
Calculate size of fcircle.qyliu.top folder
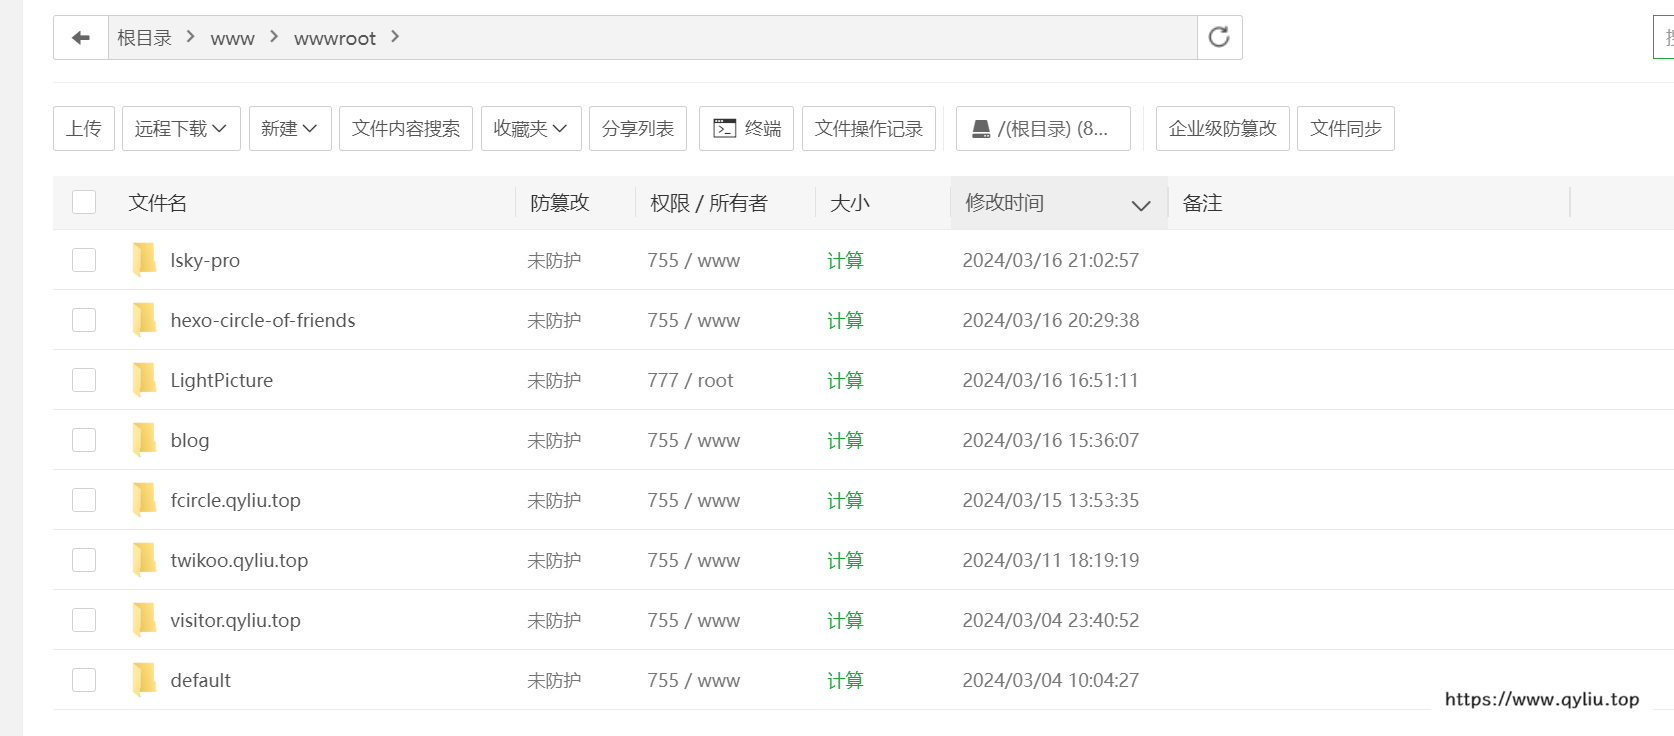point(845,500)
